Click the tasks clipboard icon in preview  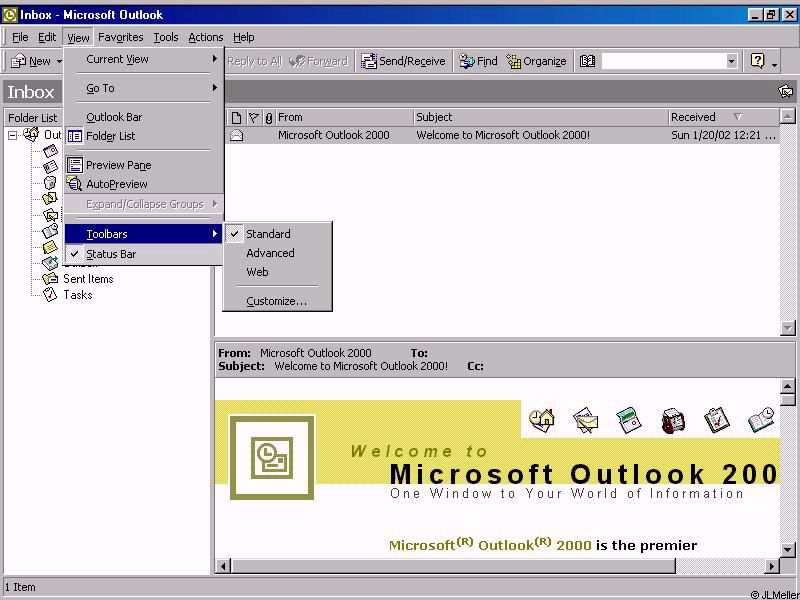point(716,420)
